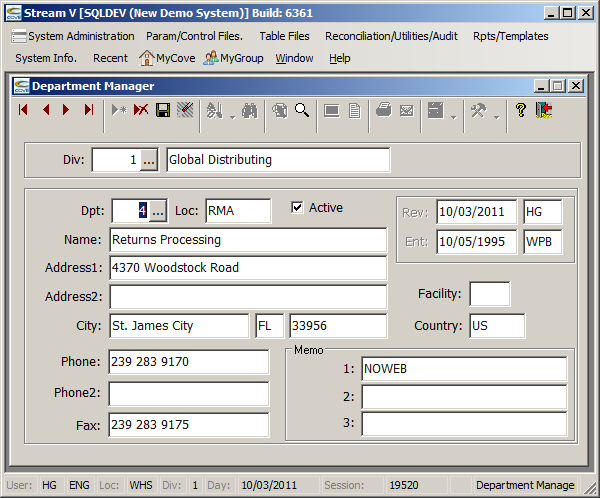Click the document page icon

pyautogui.click(x=355, y=111)
